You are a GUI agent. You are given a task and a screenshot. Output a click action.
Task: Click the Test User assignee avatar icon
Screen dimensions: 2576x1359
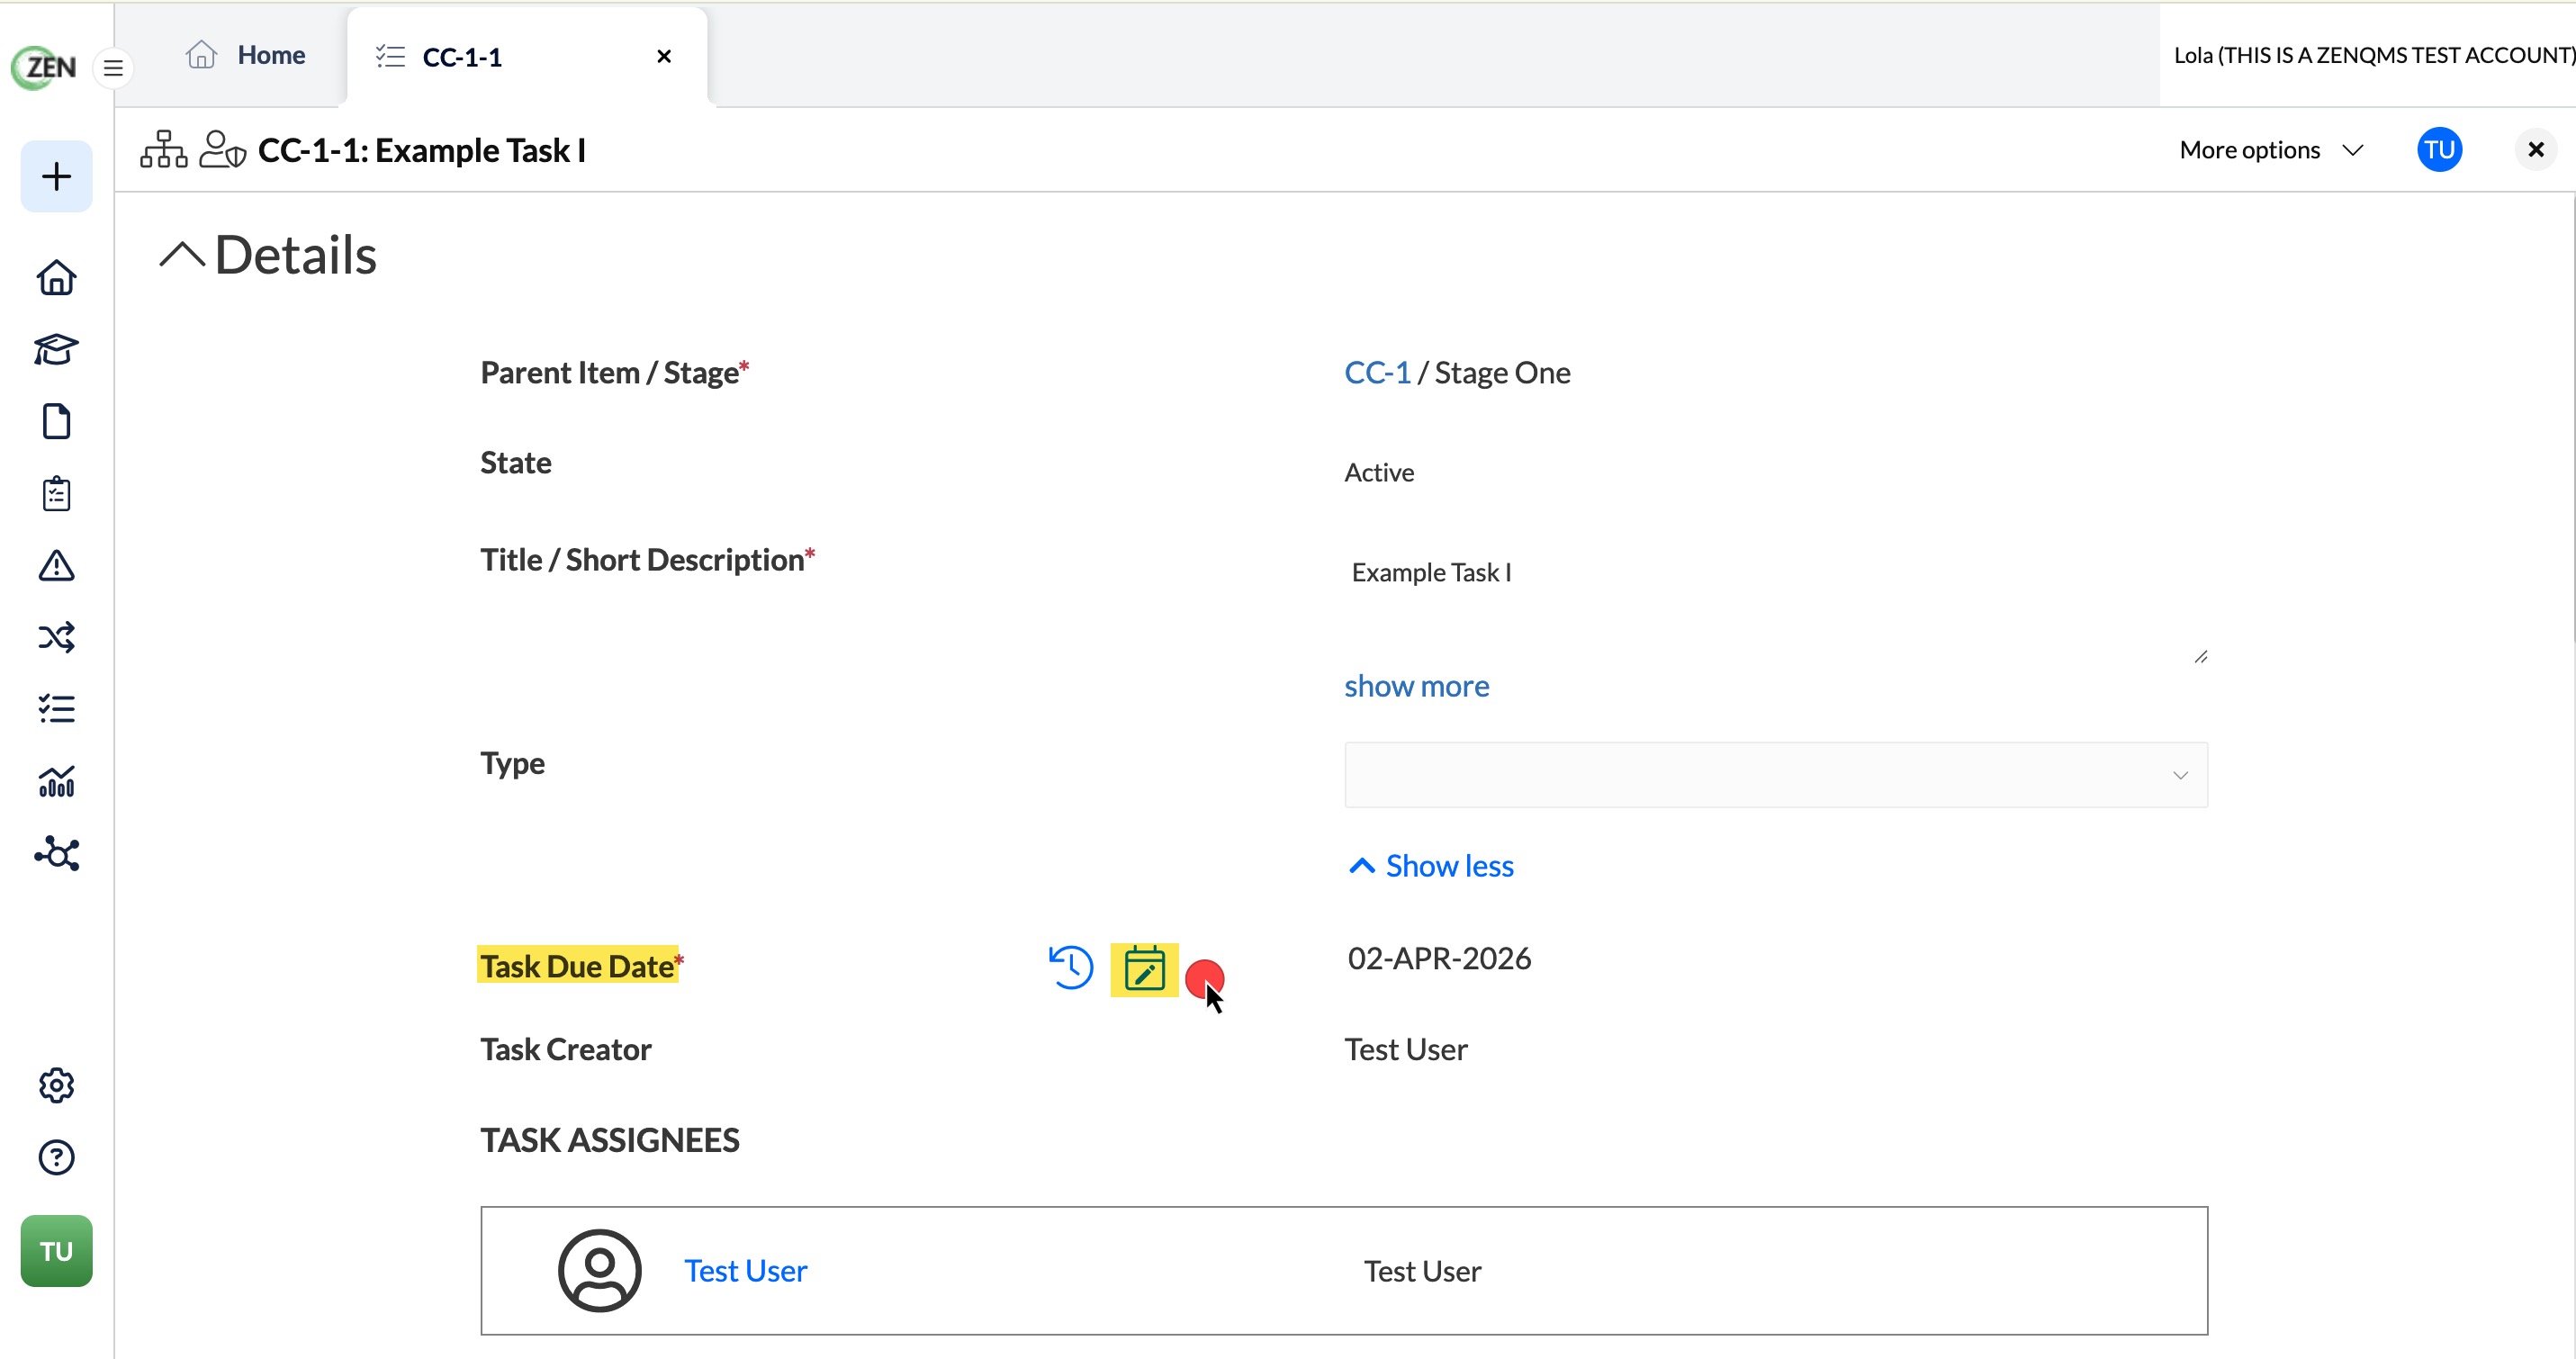point(599,1270)
